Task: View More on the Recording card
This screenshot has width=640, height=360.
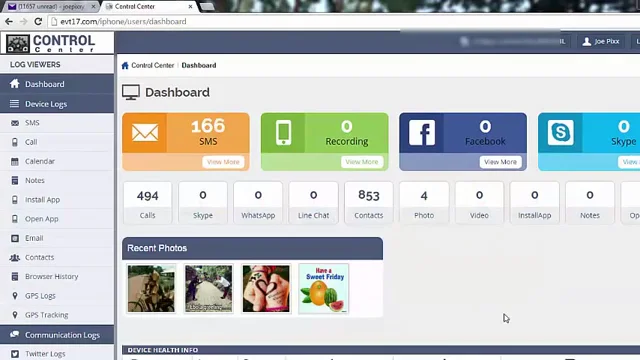Action: (x=362, y=162)
